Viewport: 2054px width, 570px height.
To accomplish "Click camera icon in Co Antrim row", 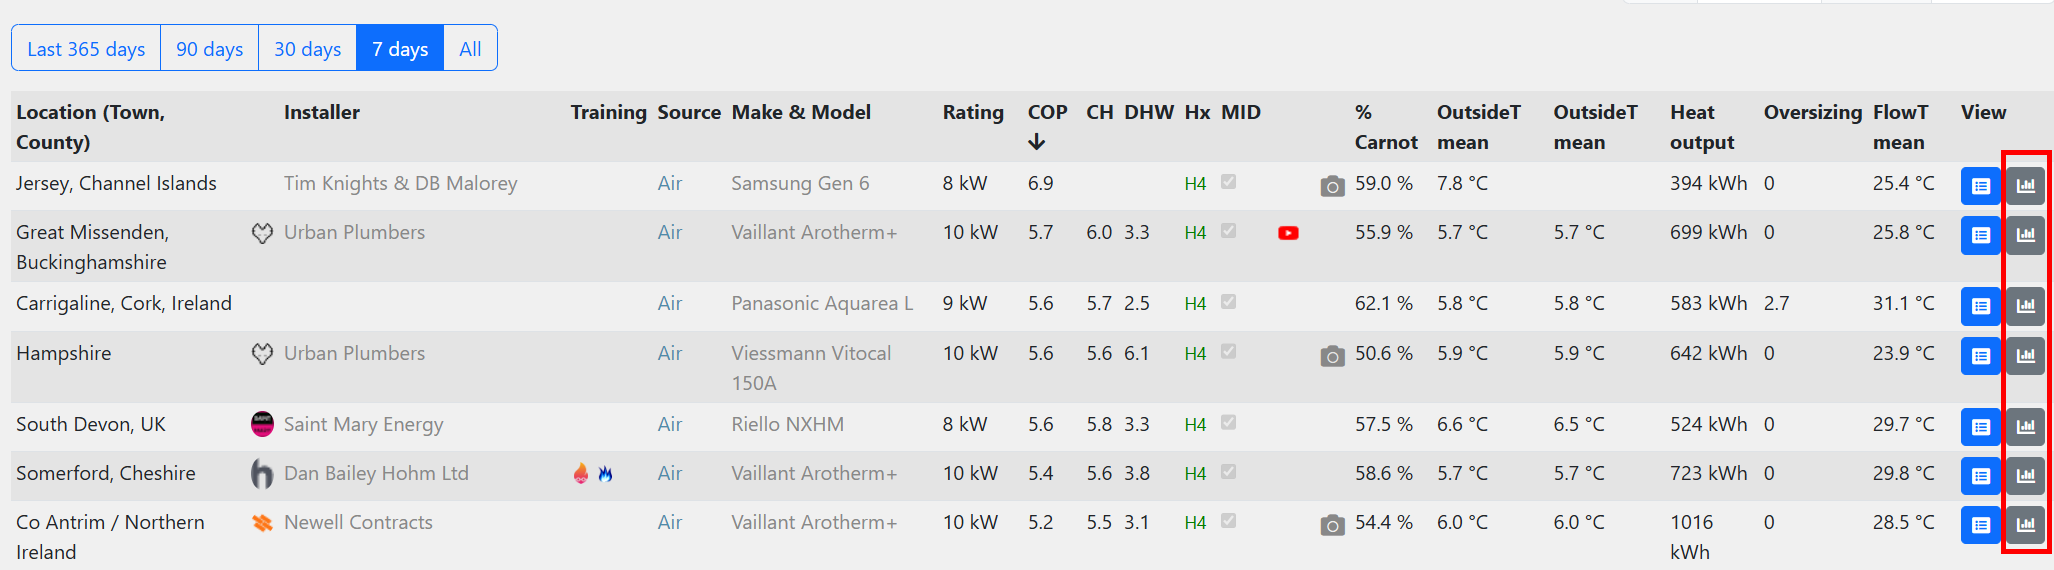I will [x=1332, y=525].
